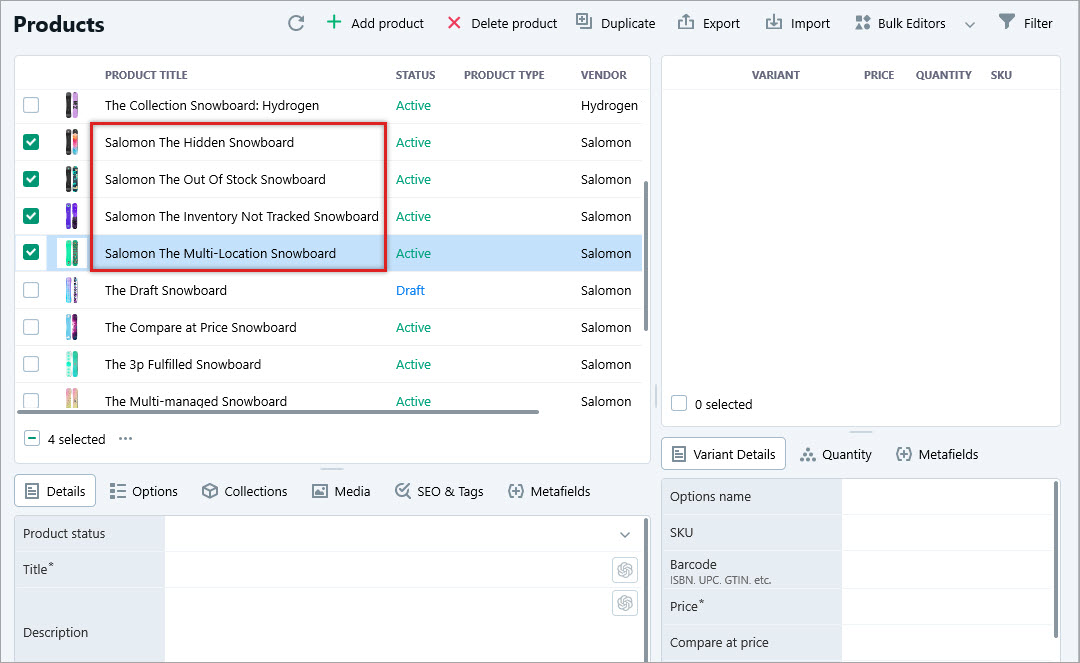Viewport: 1080px width, 663px height.
Task: Click the VARIANT column header
Action: pos(776,75)
